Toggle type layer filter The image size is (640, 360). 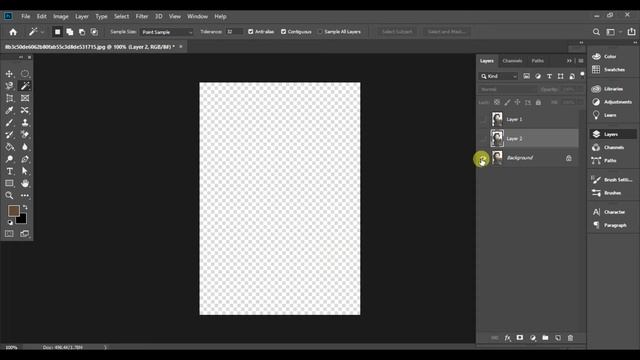click(549, 76)
